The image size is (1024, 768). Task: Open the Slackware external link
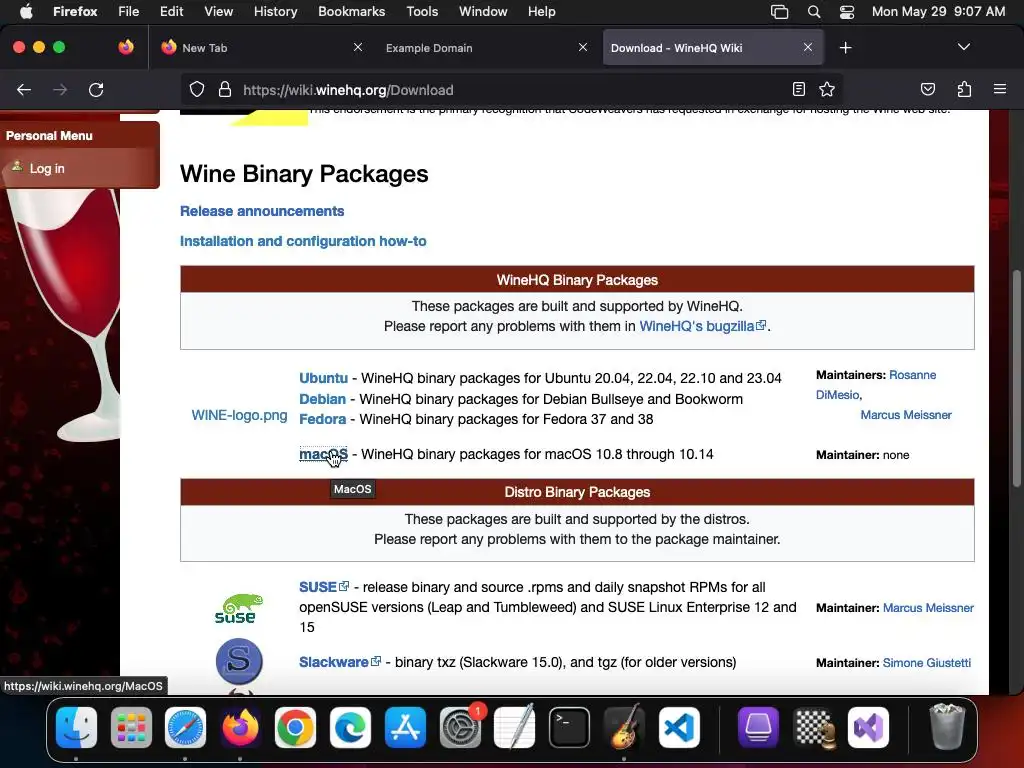click(x=340, y=662)
